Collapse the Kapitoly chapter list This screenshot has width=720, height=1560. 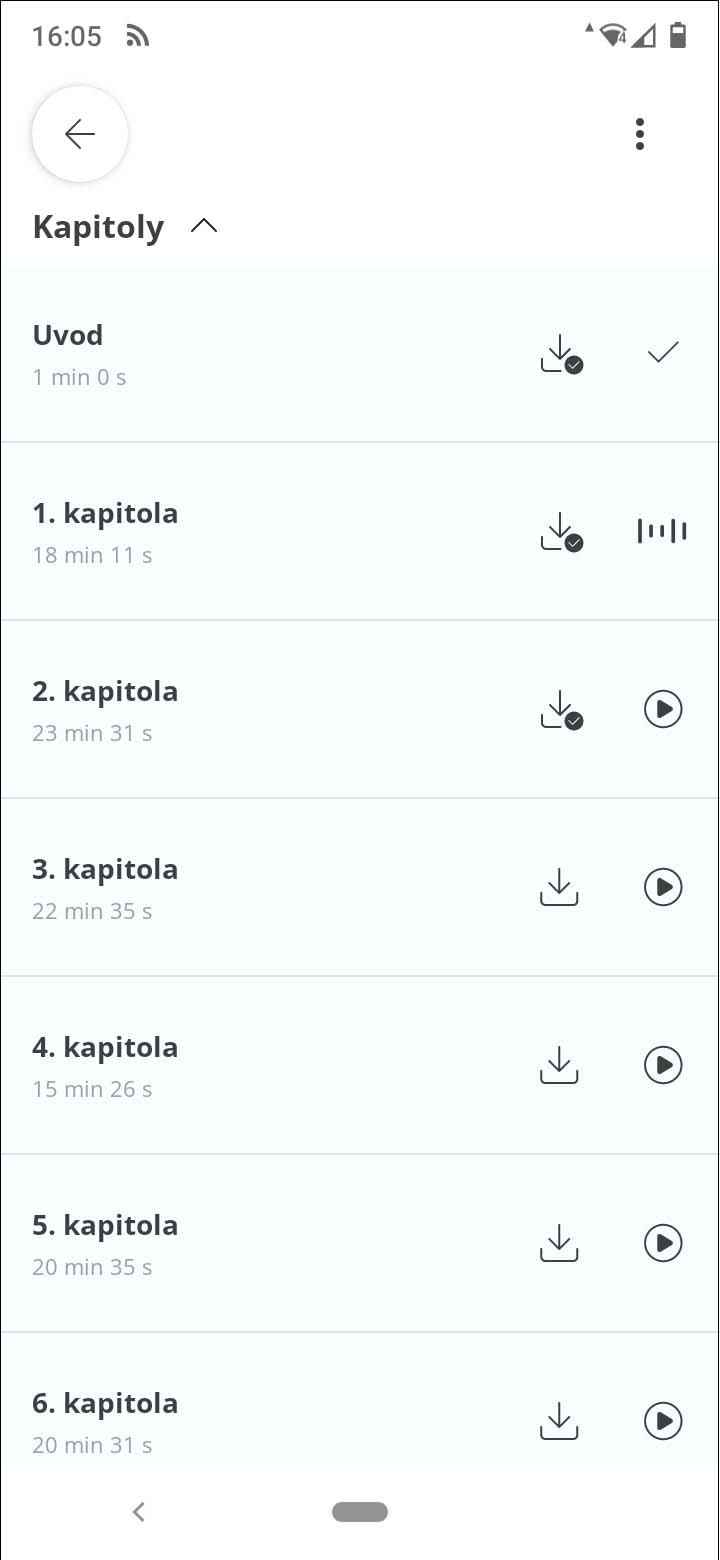pos(204,227)
